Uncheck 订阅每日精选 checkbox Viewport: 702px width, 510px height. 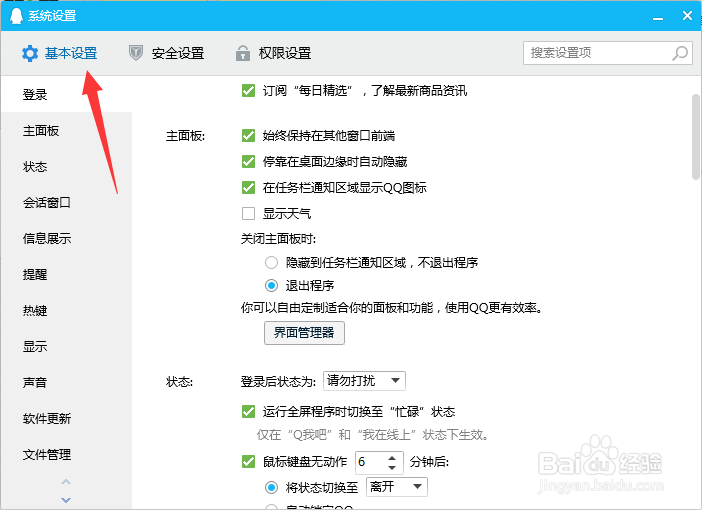click(248, 90)
